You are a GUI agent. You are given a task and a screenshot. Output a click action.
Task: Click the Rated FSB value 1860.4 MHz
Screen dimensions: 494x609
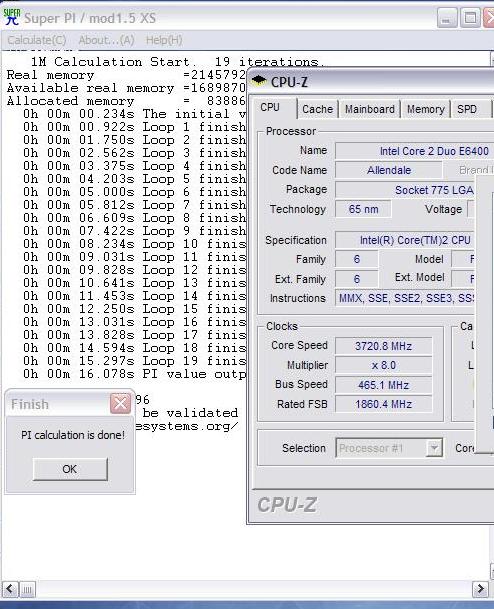[x=383, y=404]
